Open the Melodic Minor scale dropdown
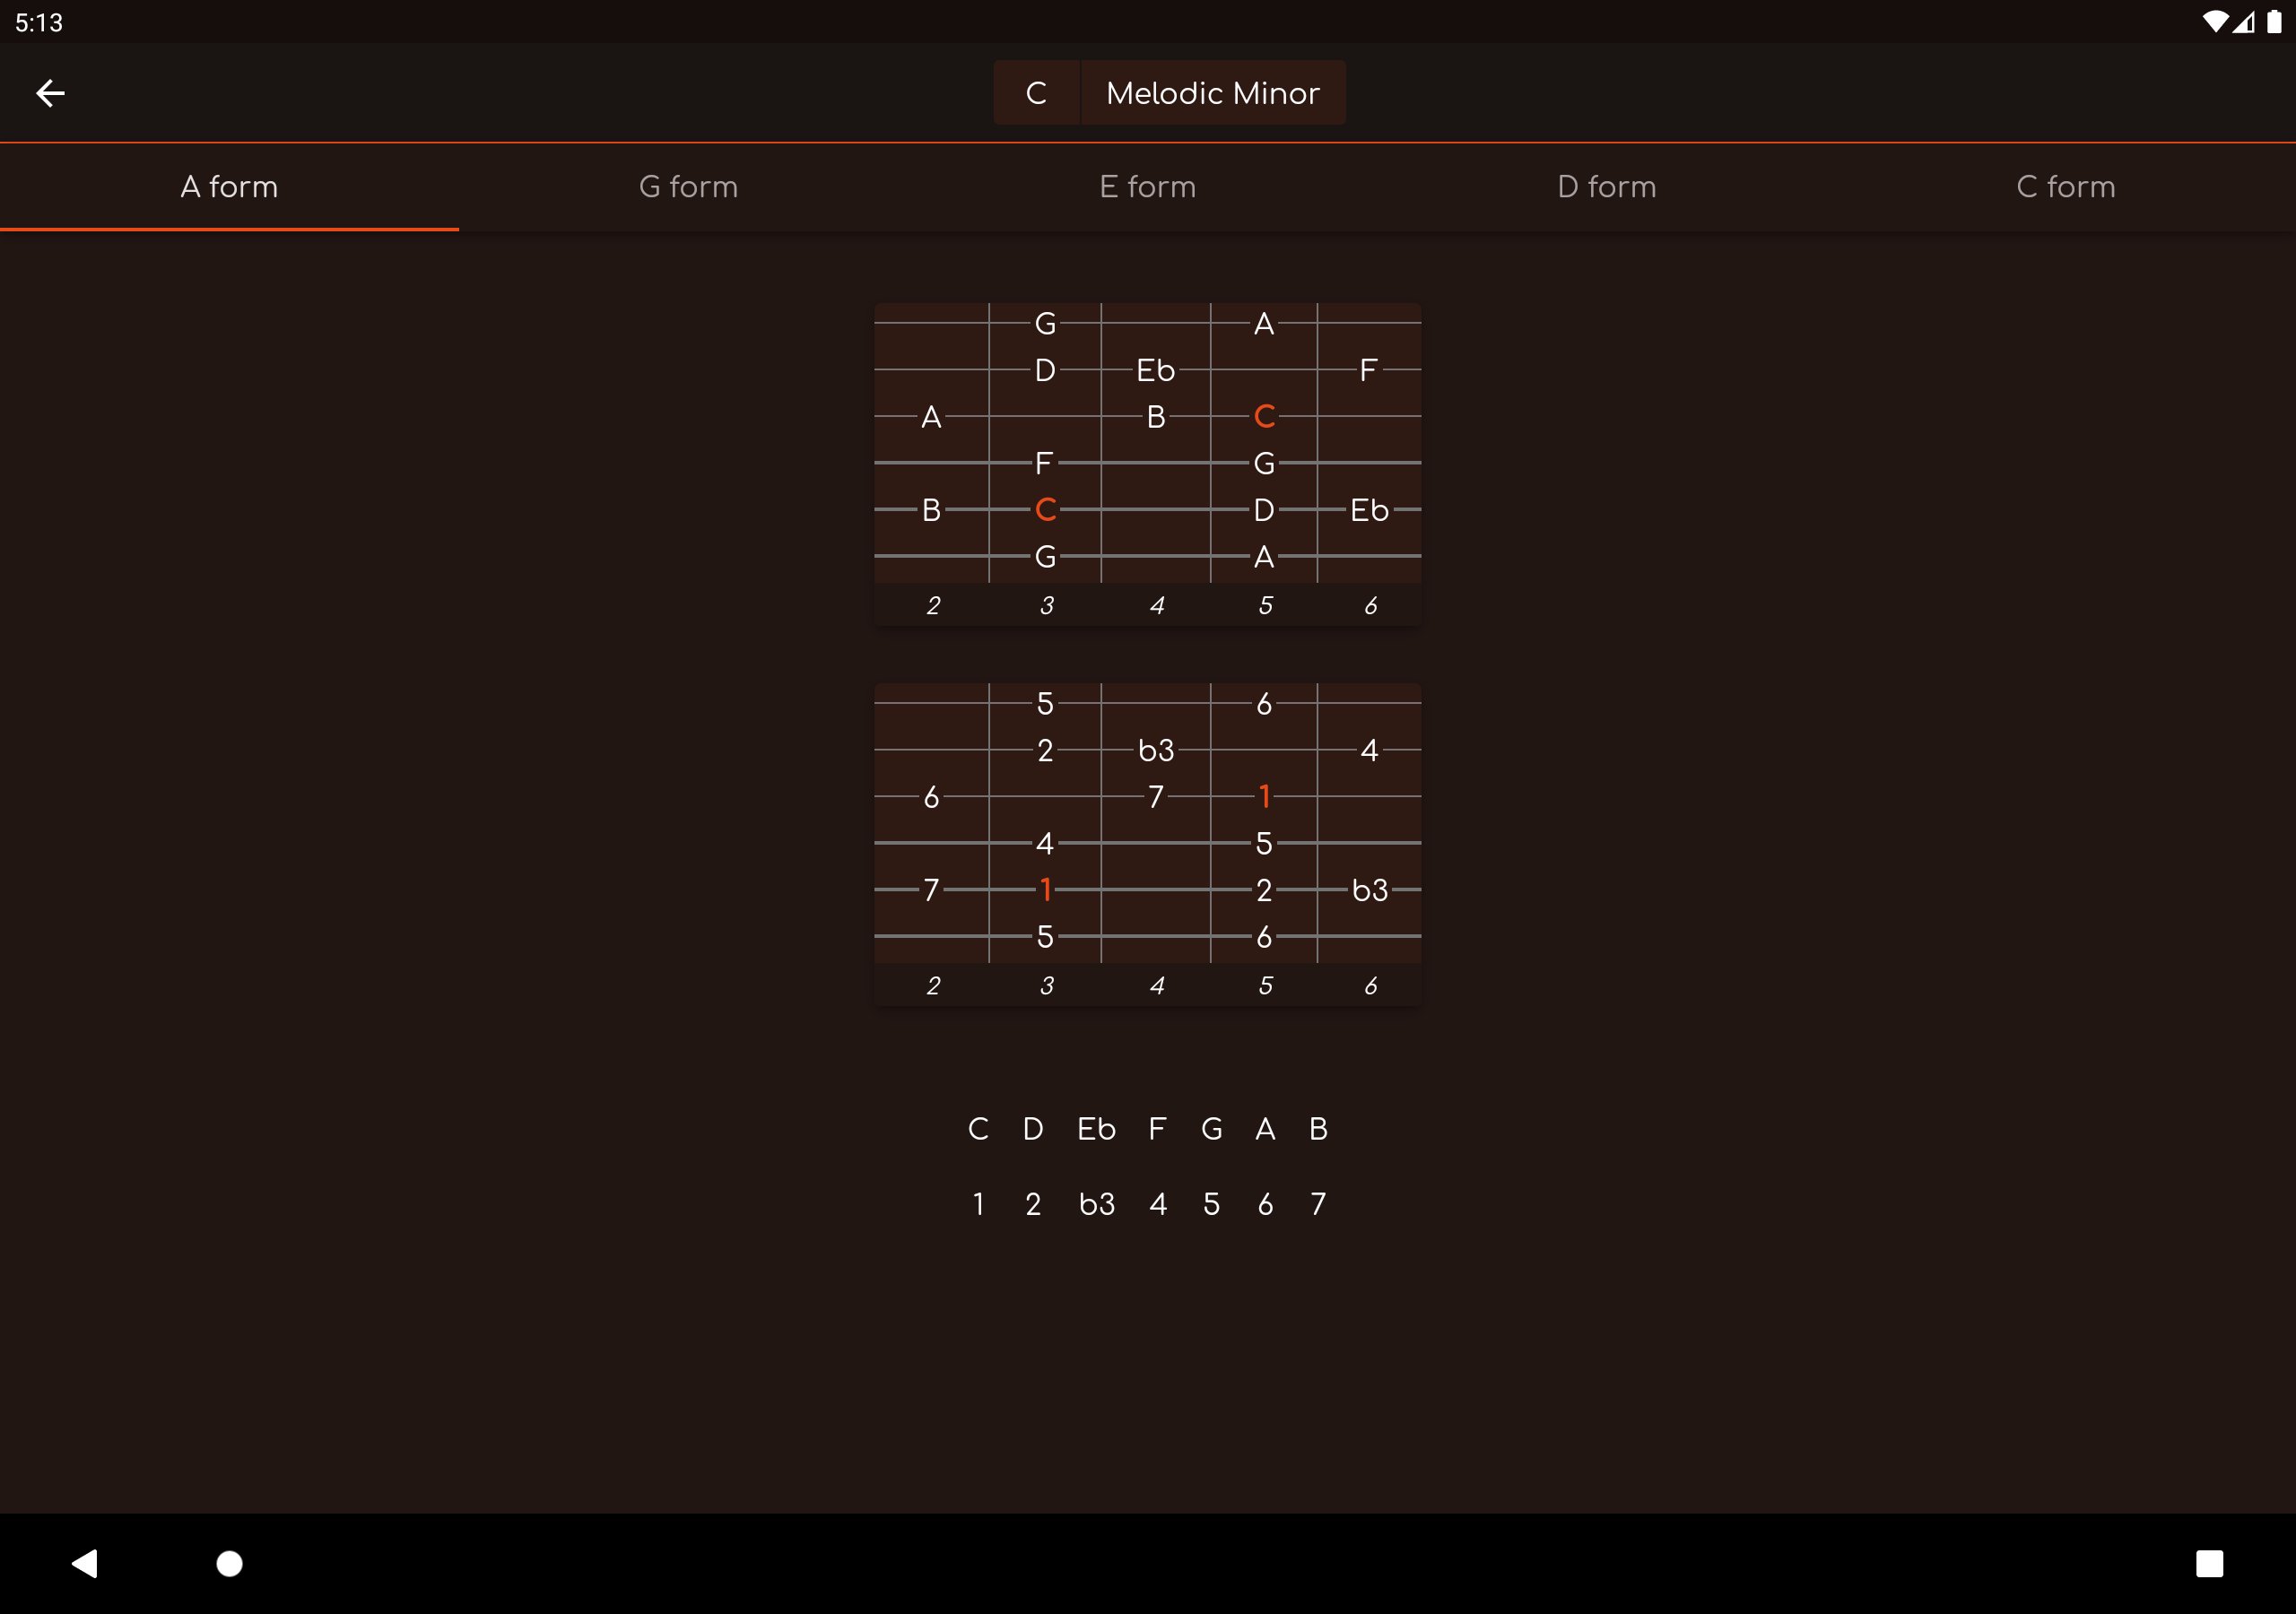 (1212, 93)
